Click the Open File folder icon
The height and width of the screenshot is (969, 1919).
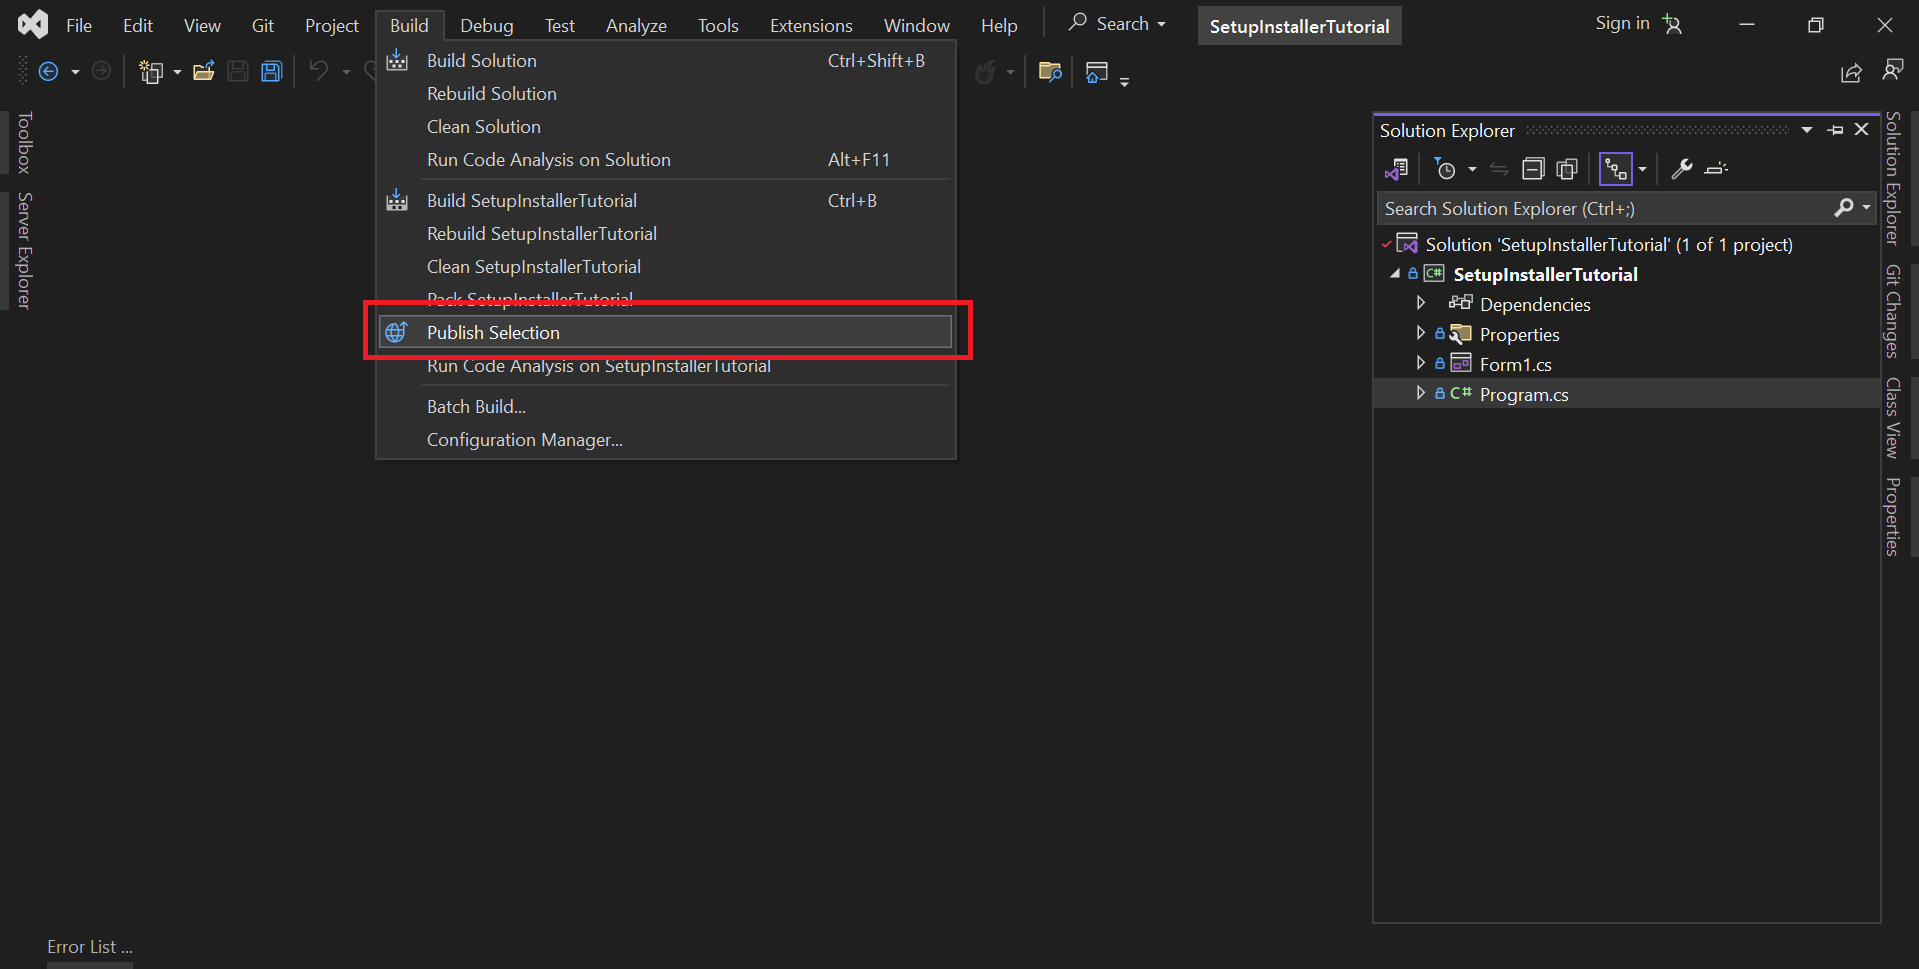click(x=204, y=71)
